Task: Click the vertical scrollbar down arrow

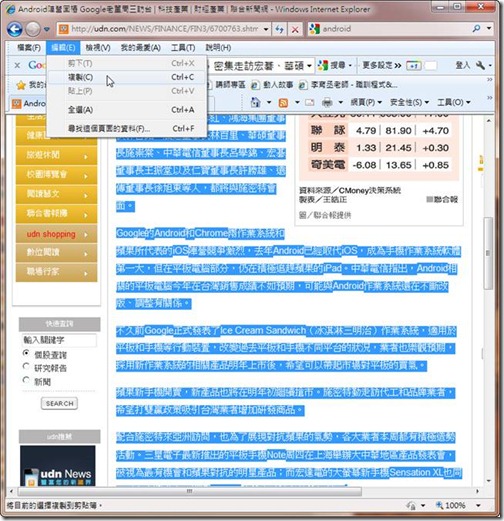Action: (x=489, y=481)
